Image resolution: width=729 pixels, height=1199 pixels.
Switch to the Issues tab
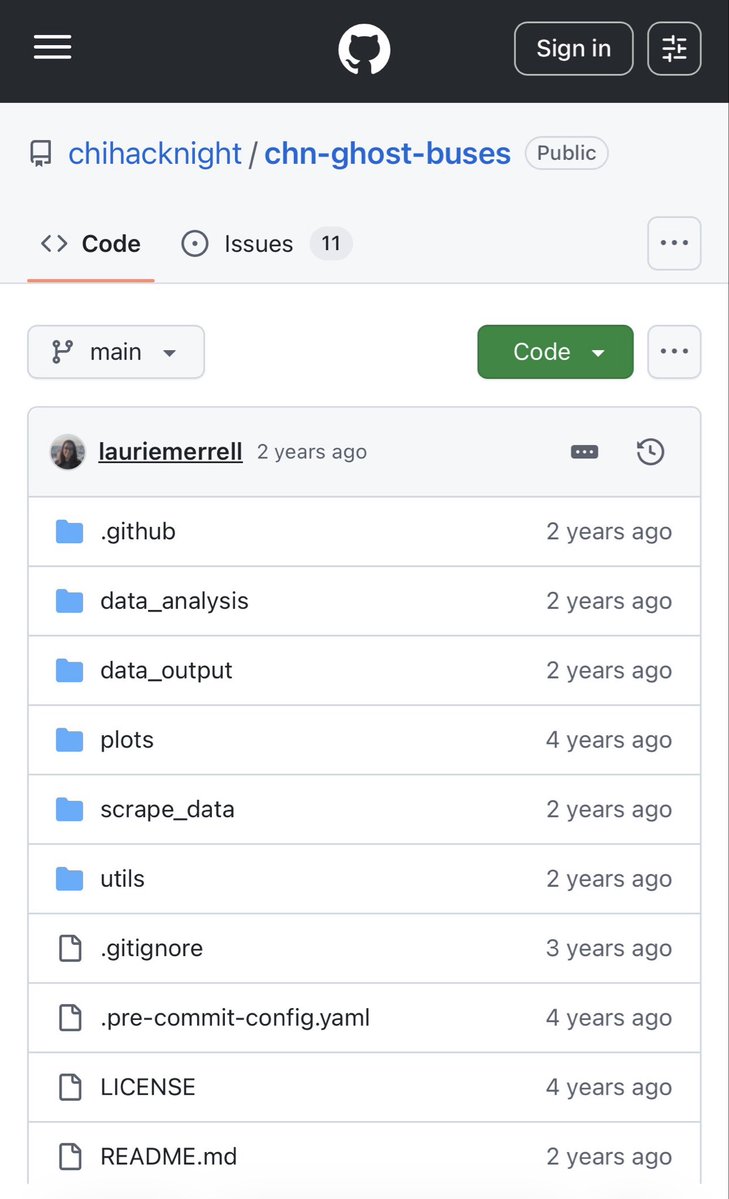[x=266, y=244]
